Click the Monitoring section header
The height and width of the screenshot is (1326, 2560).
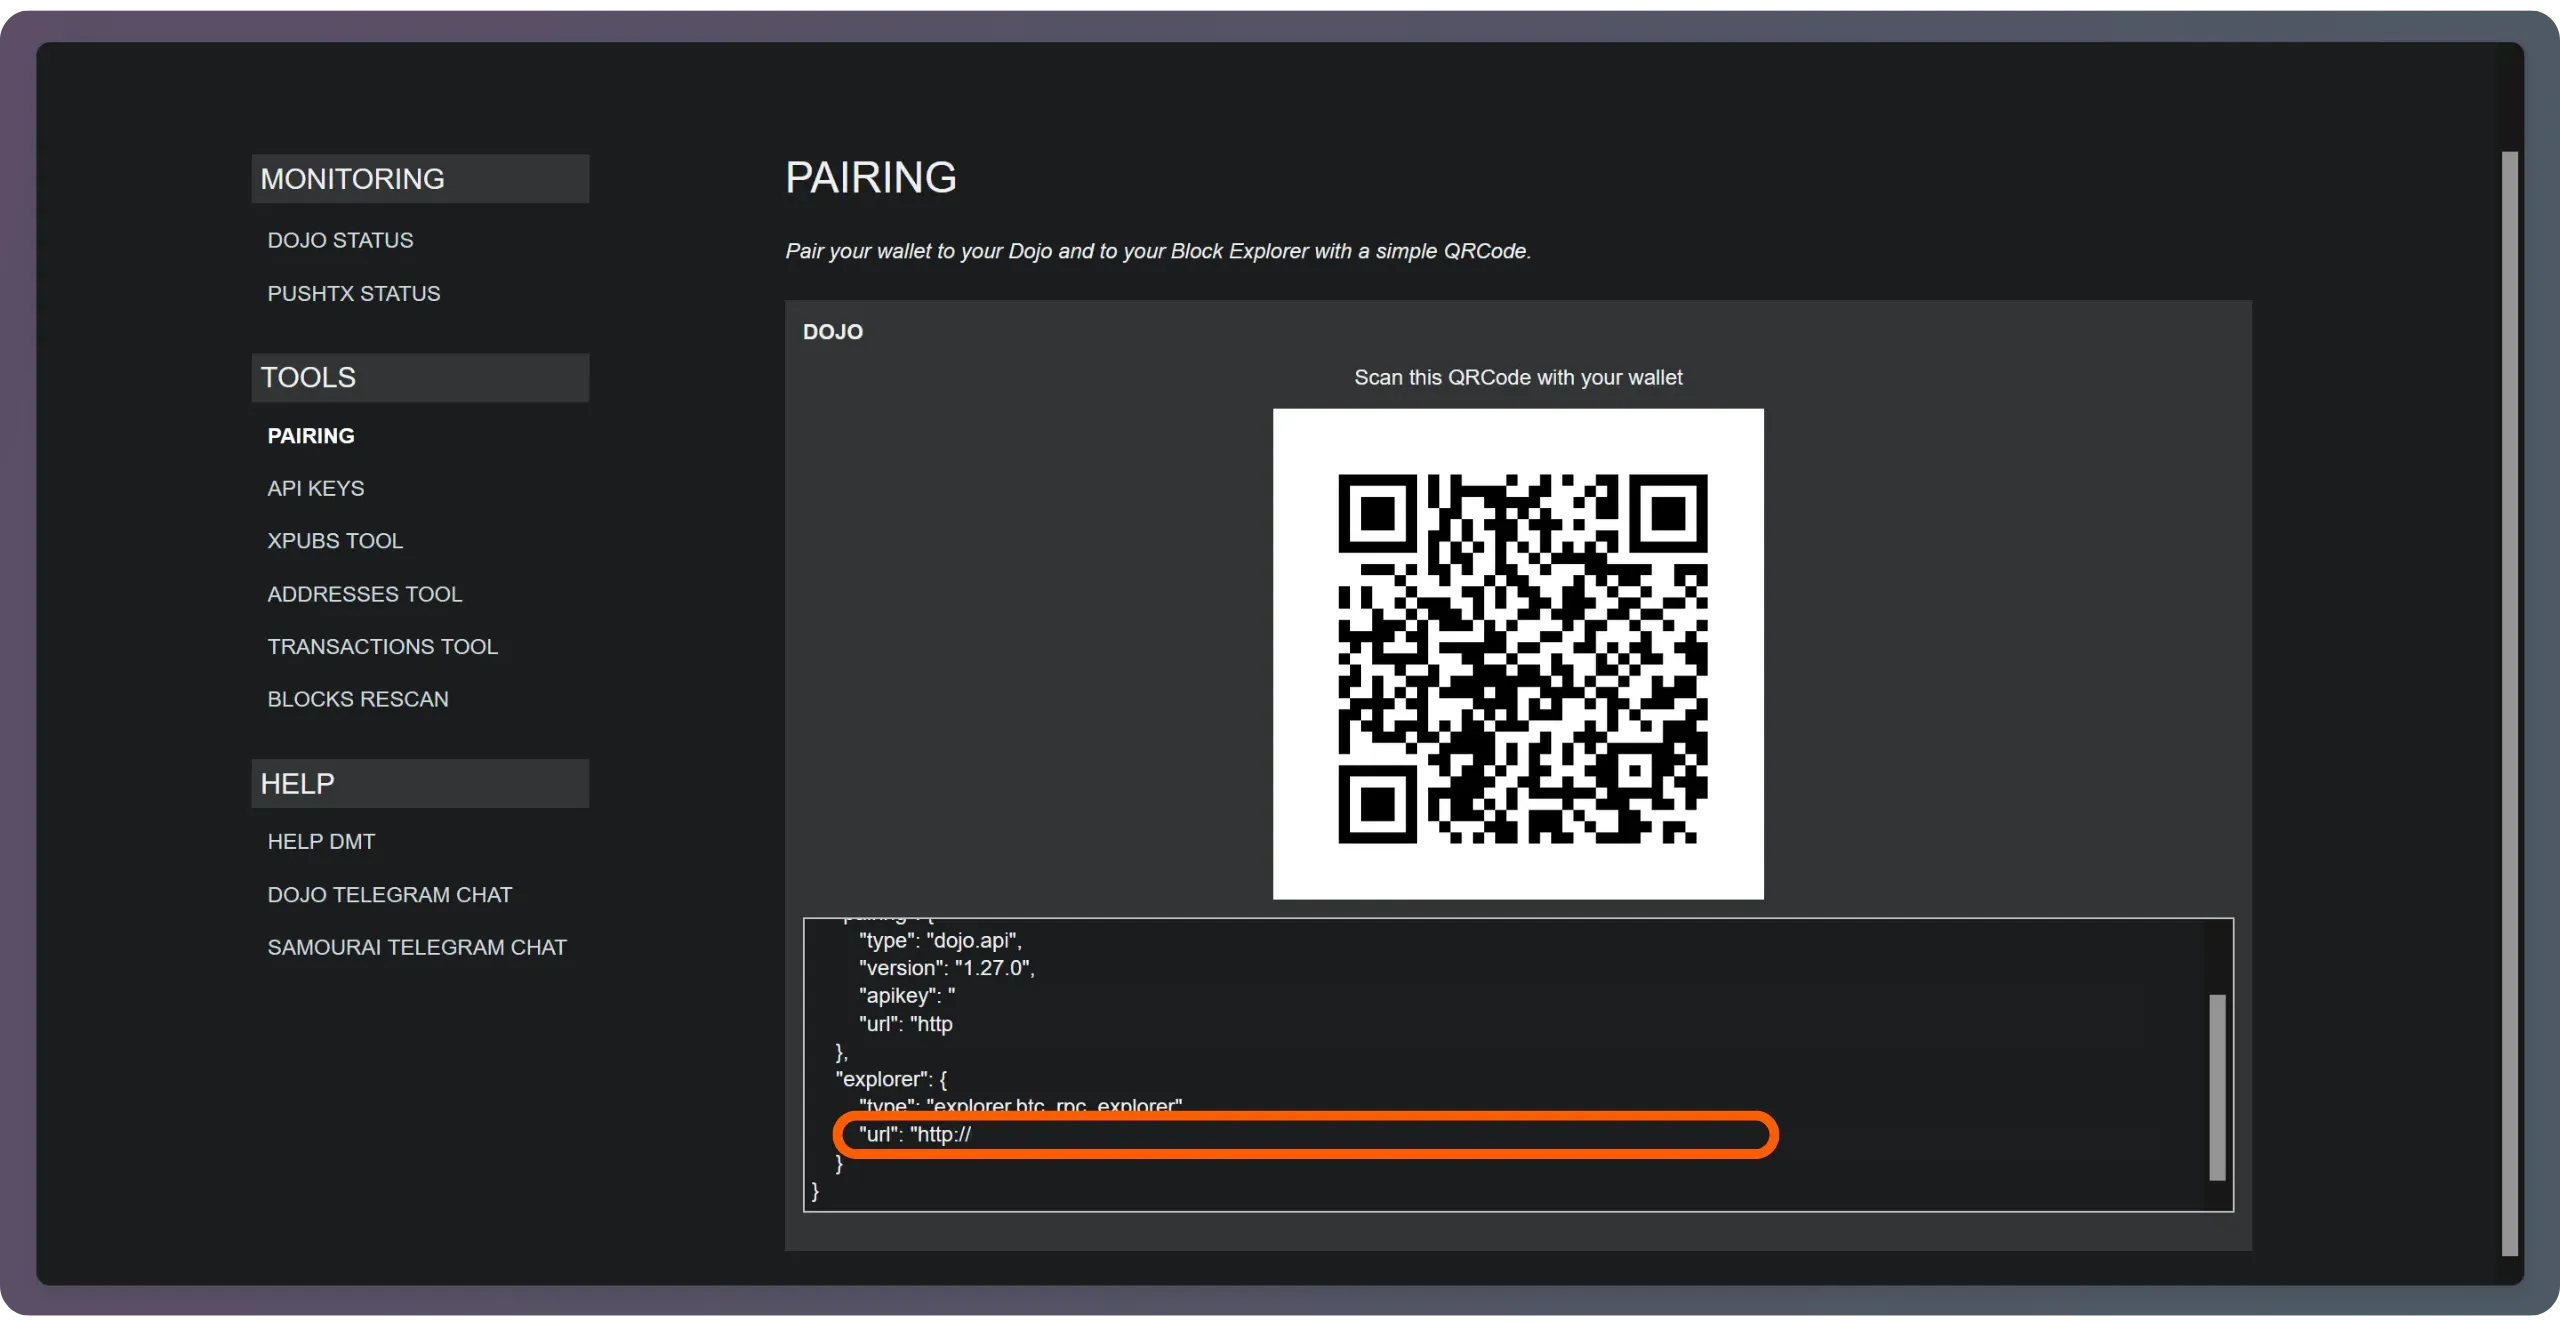(420, 179)
